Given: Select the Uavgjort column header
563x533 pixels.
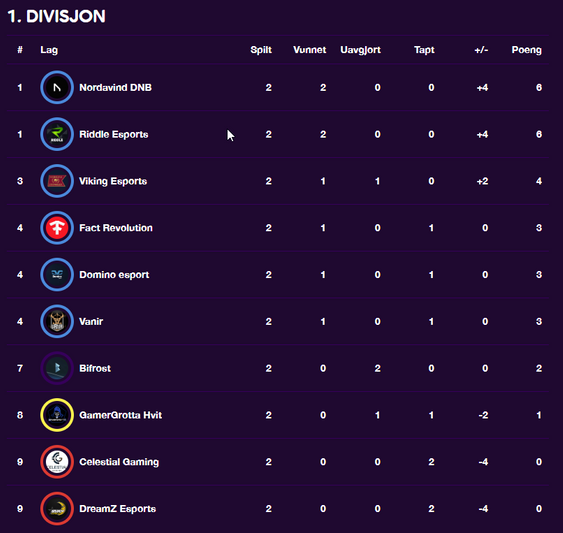Looking at the screenshot, I should pyautogui.click(x=360, y=50).
